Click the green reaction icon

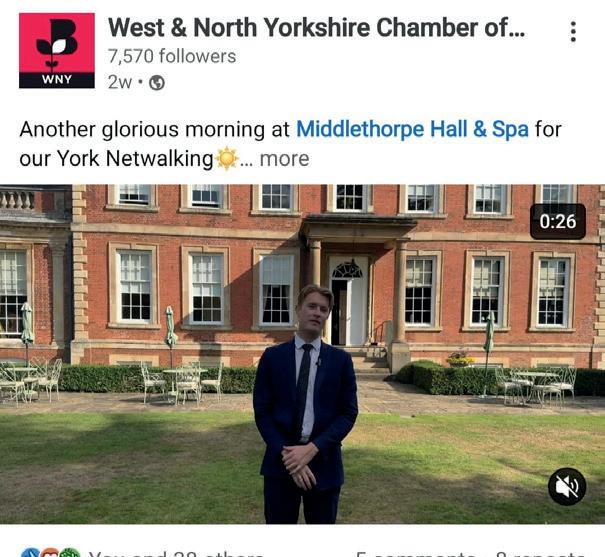[x=69, y=553]
